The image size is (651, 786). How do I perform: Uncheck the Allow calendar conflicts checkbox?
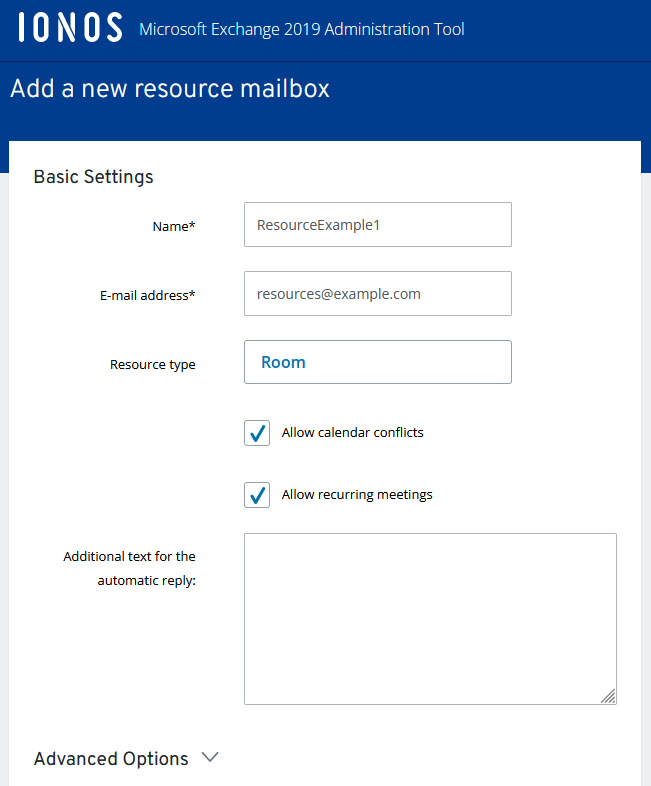[x=257, y=433]
